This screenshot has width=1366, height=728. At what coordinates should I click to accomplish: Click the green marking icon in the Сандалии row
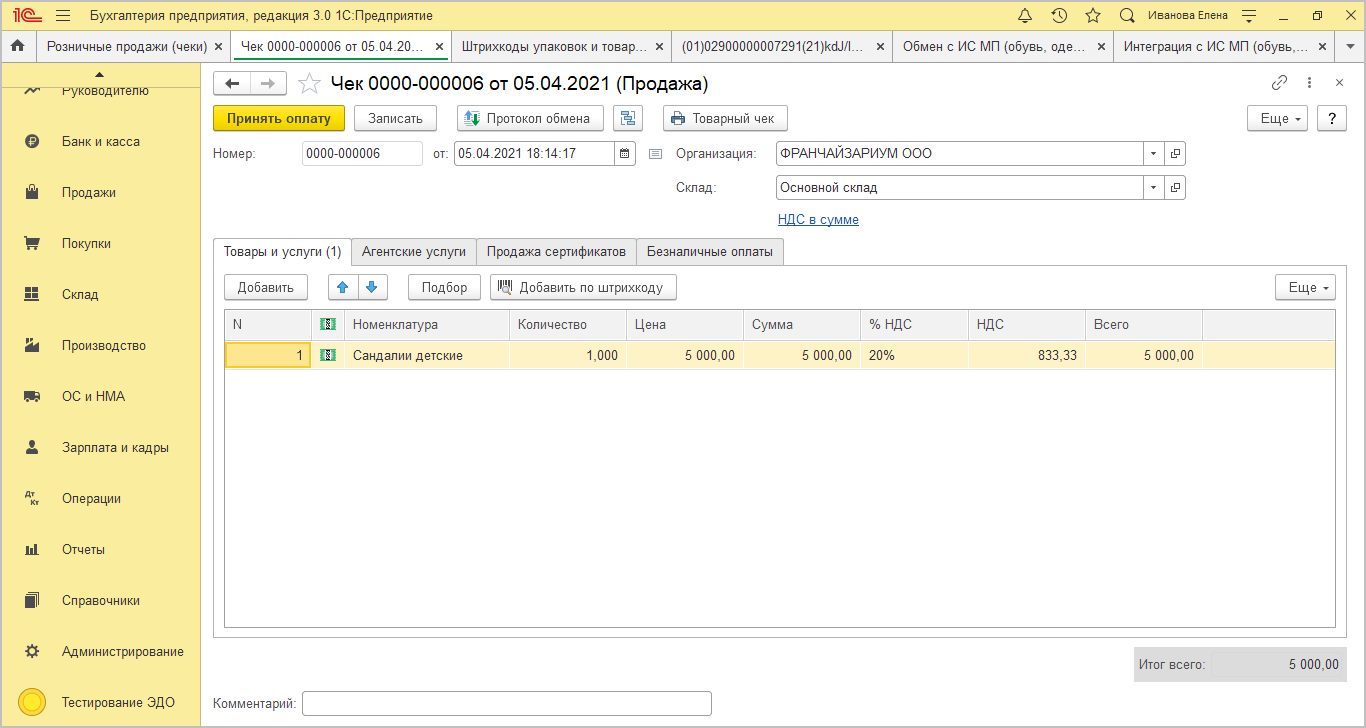point(327,355)
